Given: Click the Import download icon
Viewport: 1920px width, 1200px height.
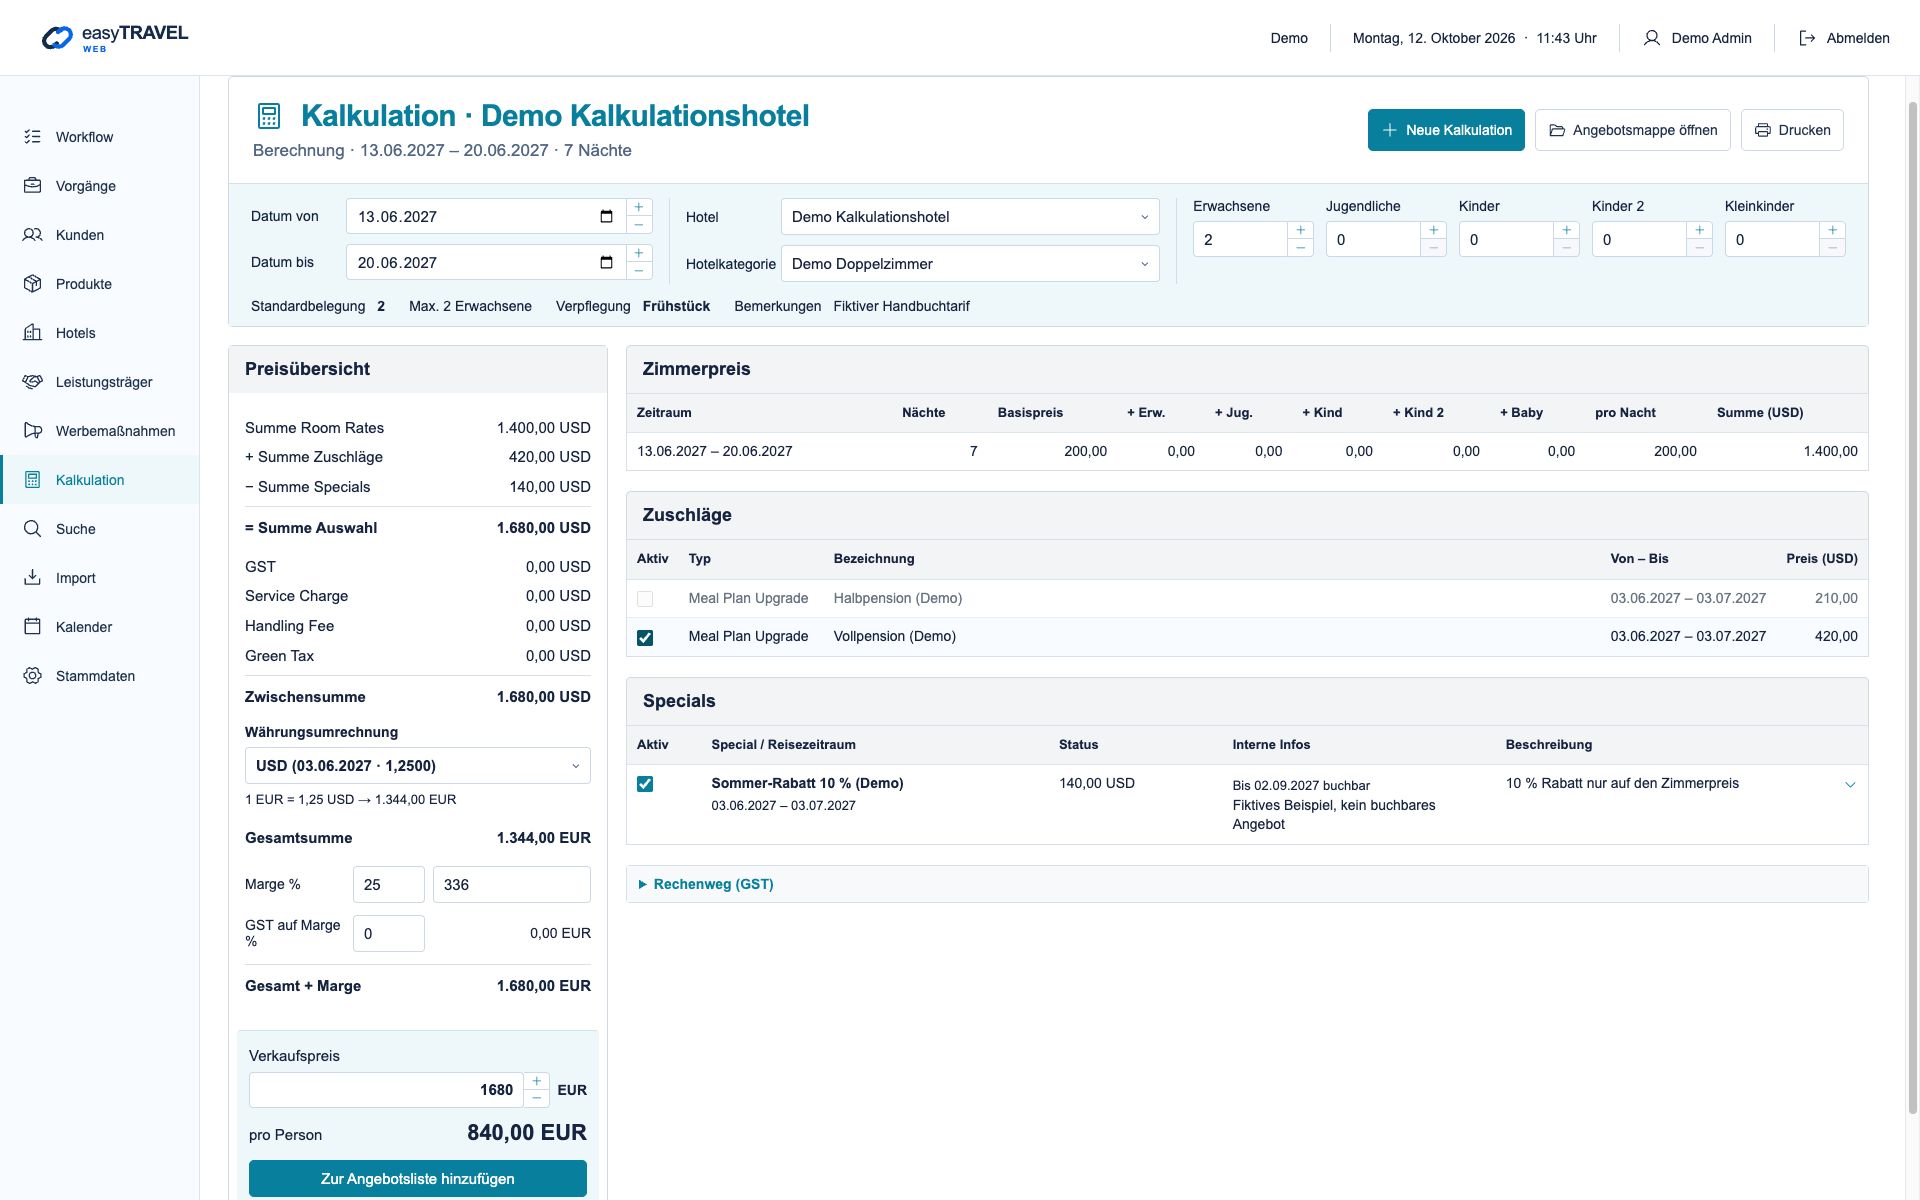Looking at the screenshot, I should point(33,578).
